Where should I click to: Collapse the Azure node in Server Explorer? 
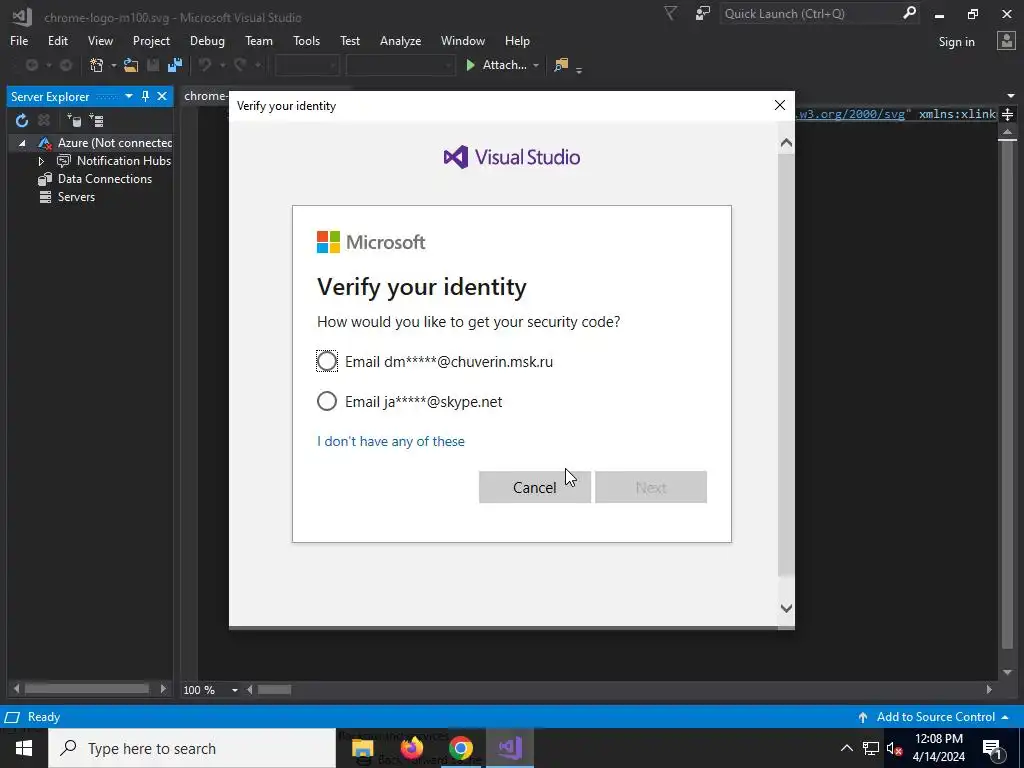(22, 142)
